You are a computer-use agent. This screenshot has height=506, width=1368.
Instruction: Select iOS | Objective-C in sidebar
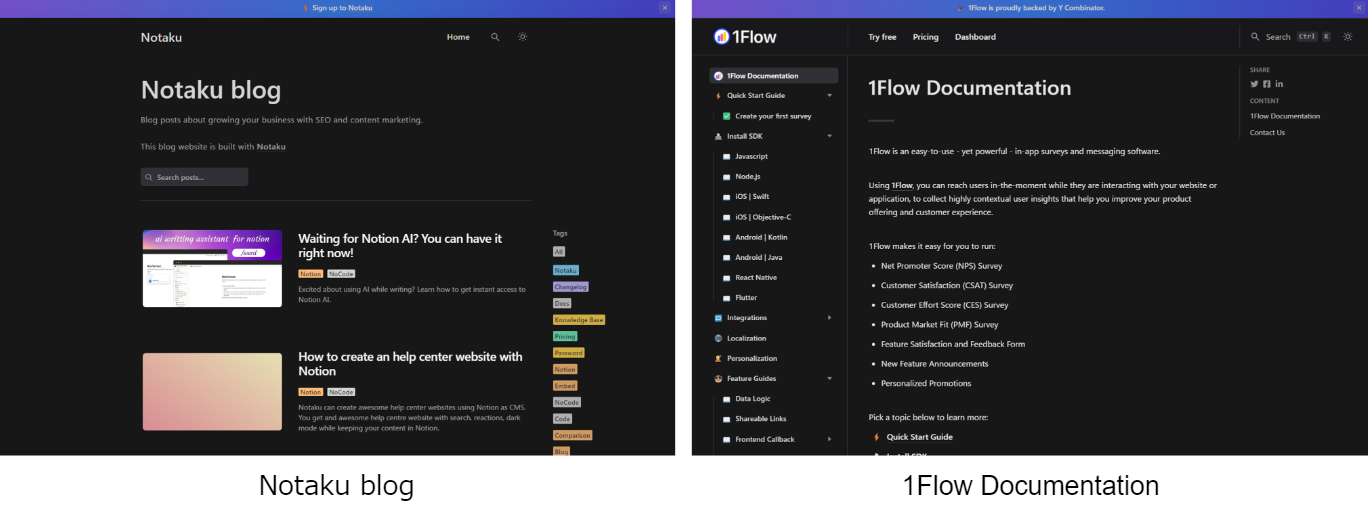[763, 217]
